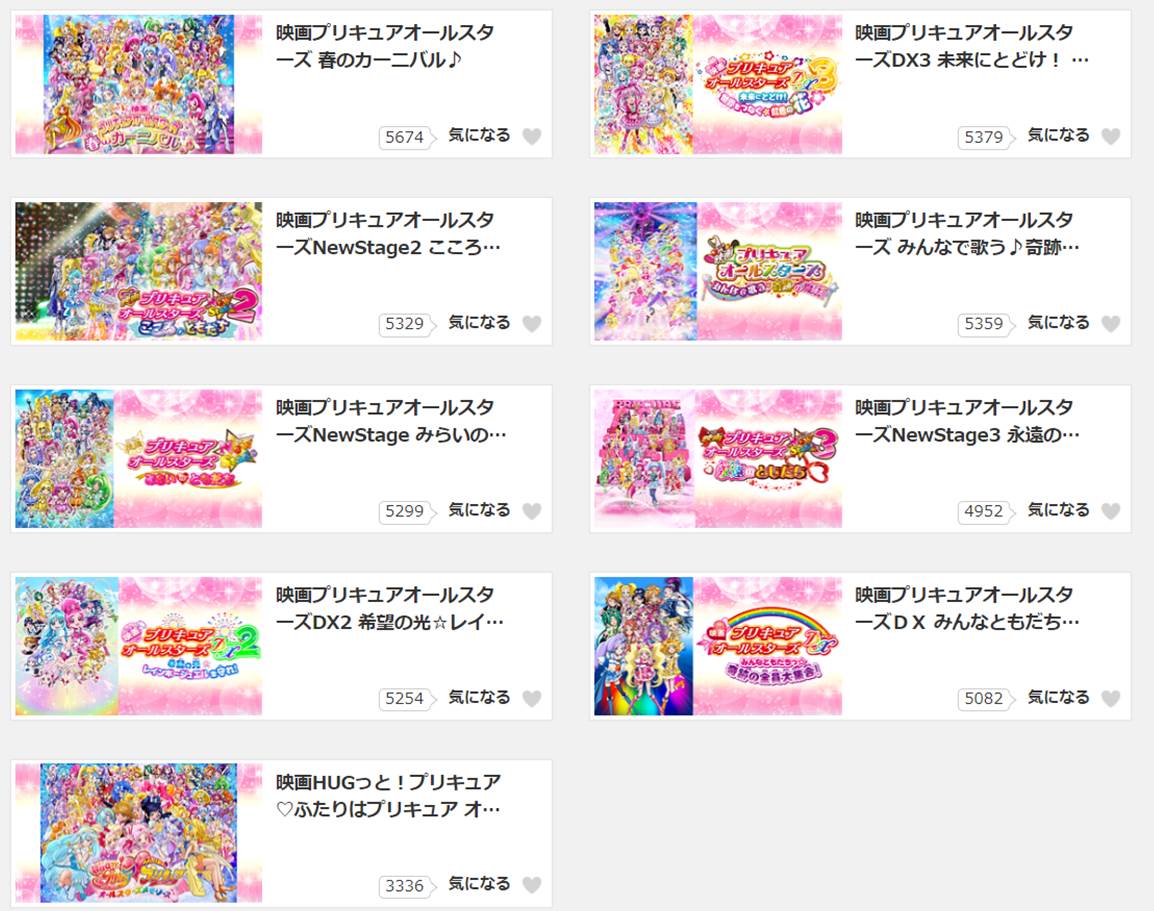The height and width of the screenshot is (911, 1154).
Task: Click heart icon for DX3 未来にとどけ movie
Action: [x=1111, y=136]
